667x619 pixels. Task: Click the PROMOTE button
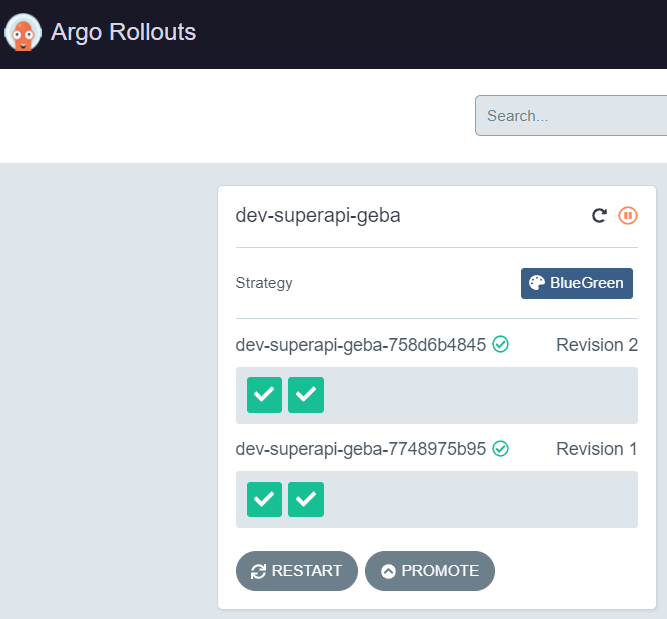click(x=430, y=571)
